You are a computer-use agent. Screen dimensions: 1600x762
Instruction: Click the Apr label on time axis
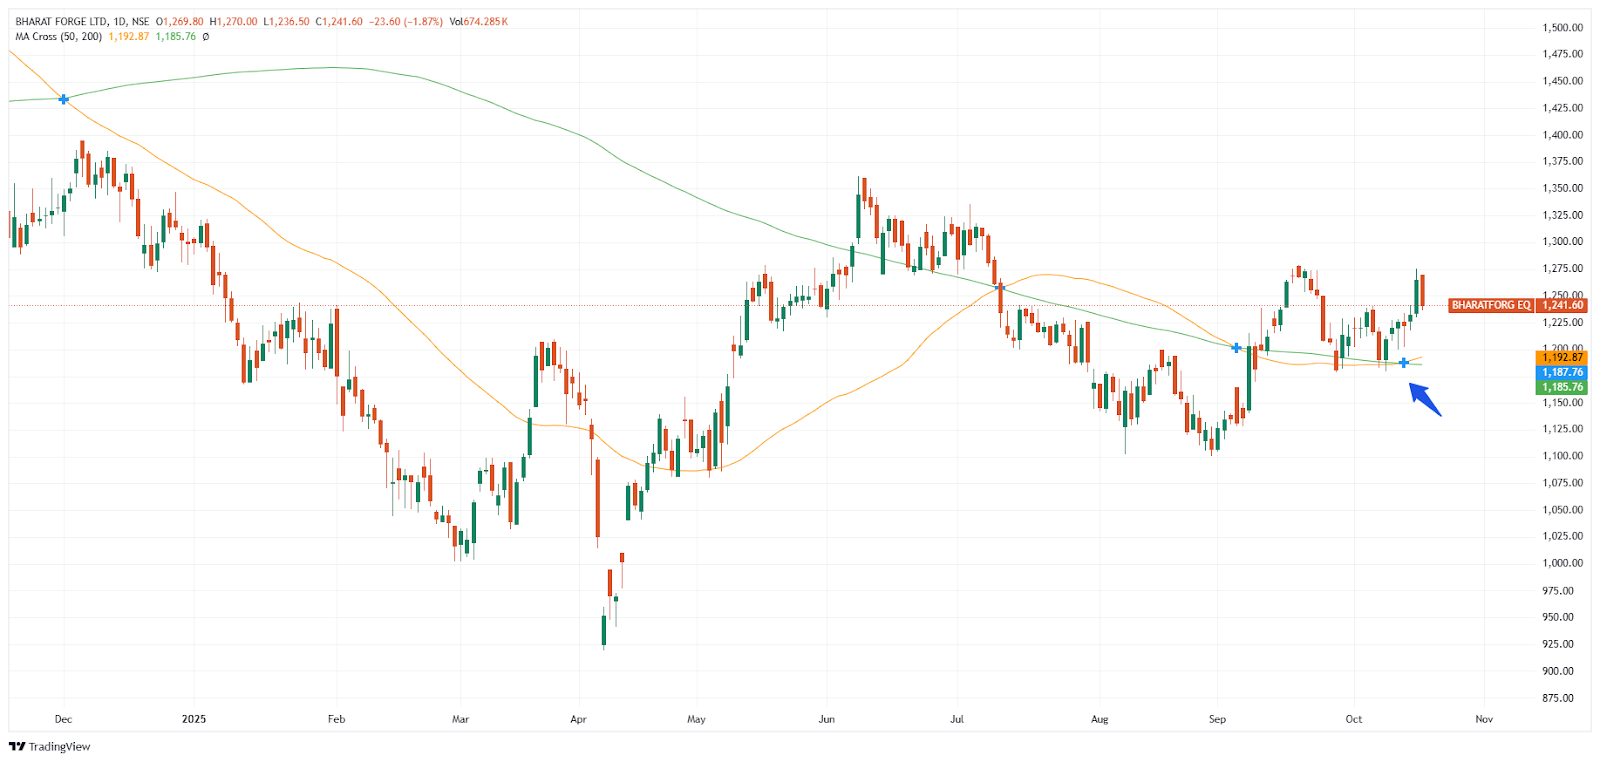coord(578,719)
